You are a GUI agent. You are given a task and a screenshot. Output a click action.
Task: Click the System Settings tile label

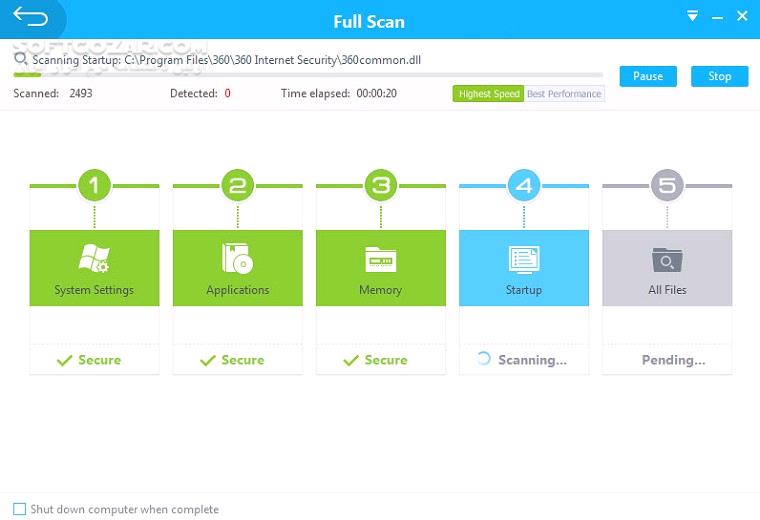[94, 290]
